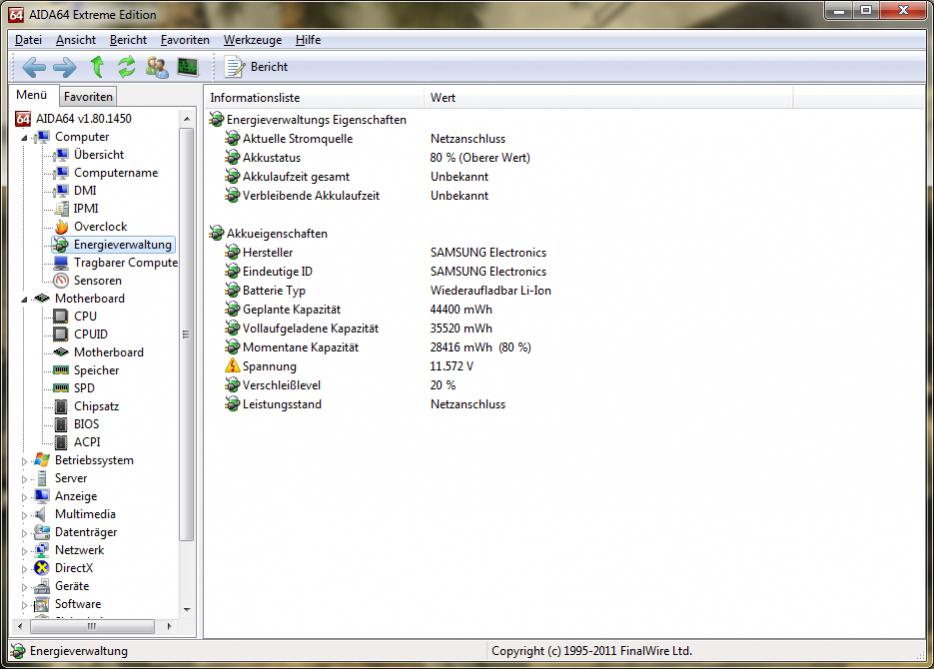The width and height of the screenshot is (934, 669).
Task: Click the green up-level arrow icon
Action: point(97,67)
